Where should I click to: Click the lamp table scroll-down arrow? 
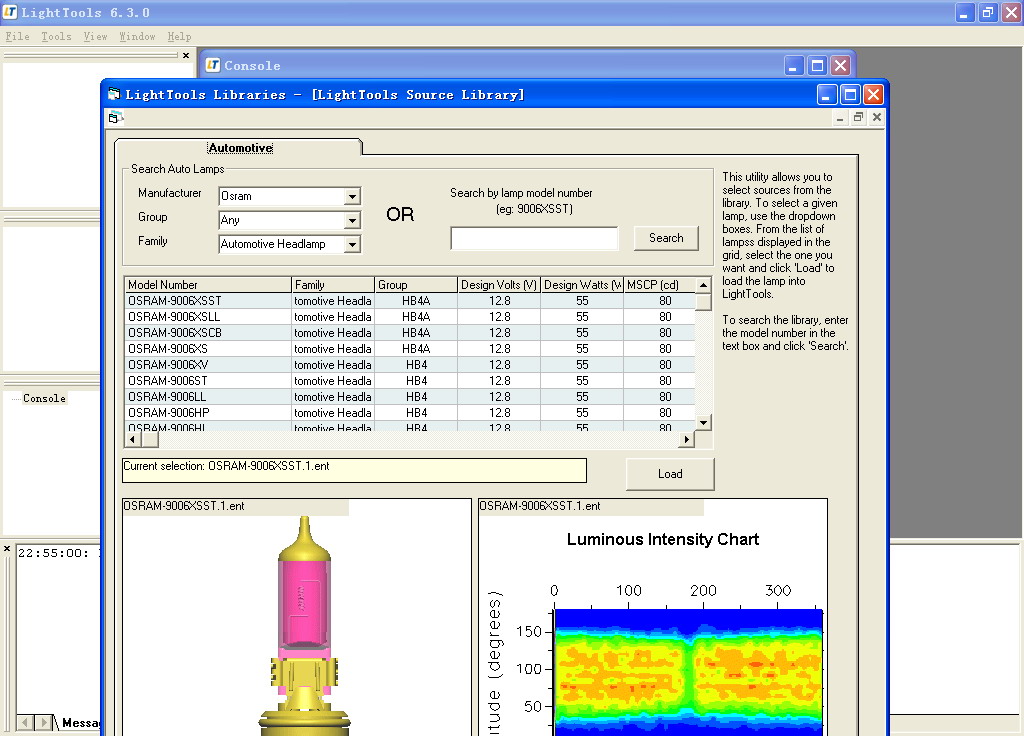(x=703, y=423)
